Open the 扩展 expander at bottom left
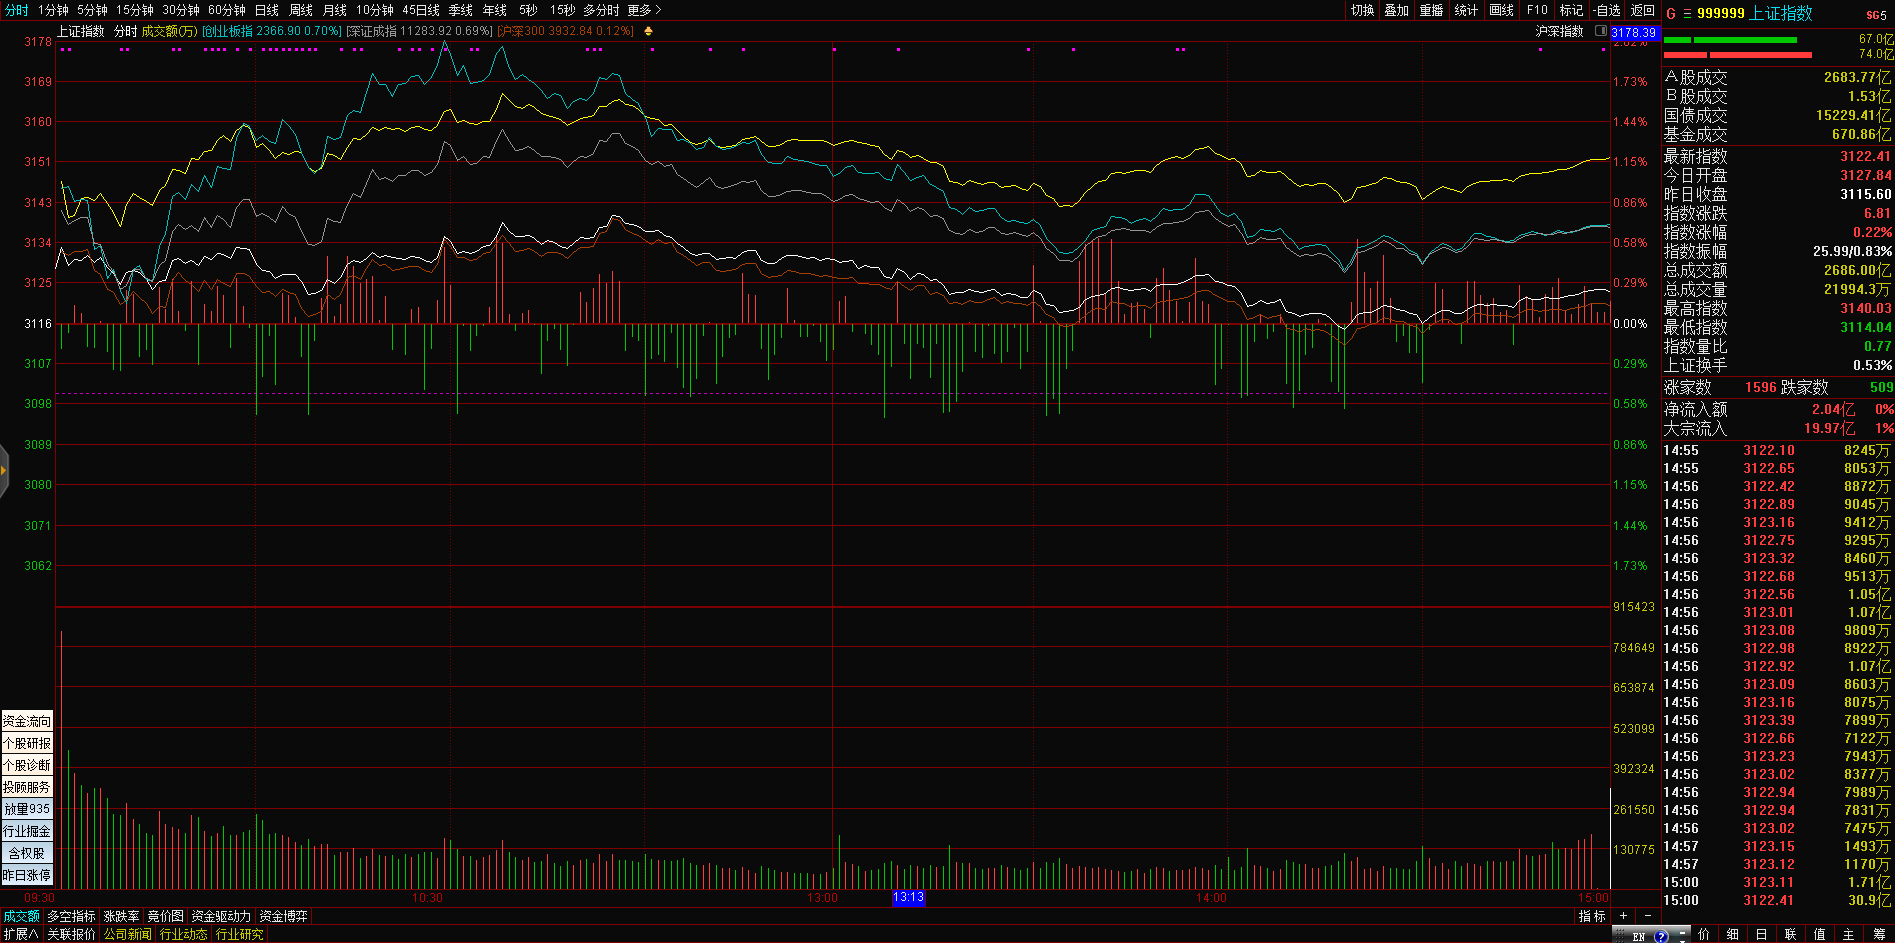Viewport: 1895px width, 943px height. [20, 934]
